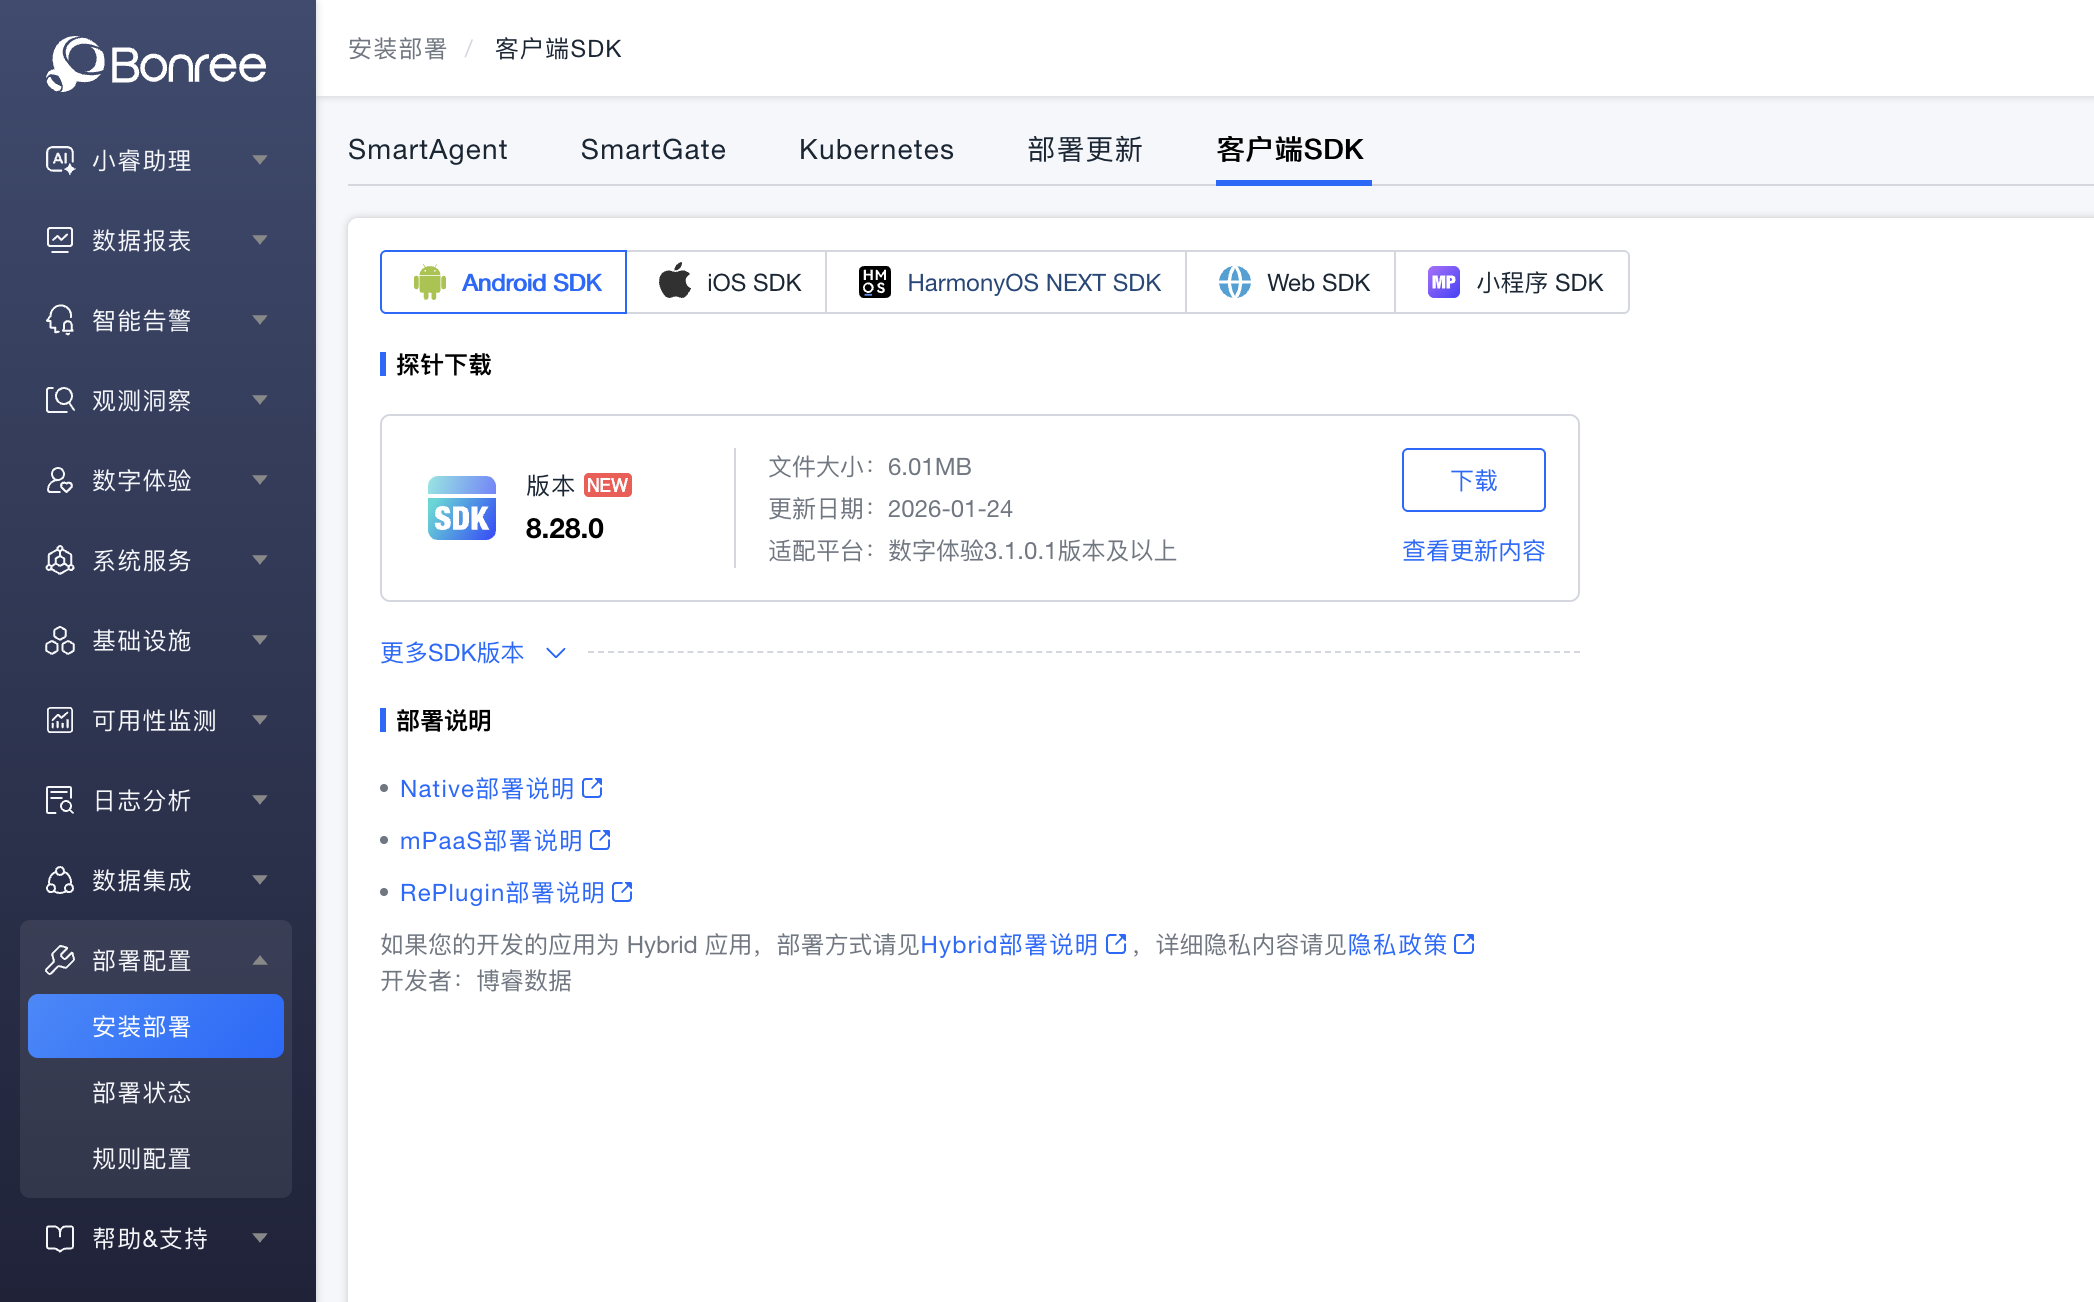Select the 客户端SDK tab
This screenshot has width=2094, height=1302.
[1290, 150]
